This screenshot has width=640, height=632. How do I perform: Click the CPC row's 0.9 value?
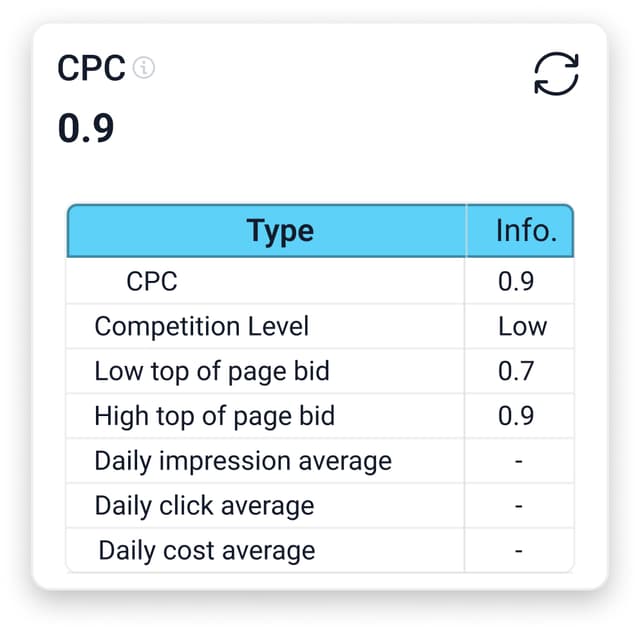pyautogui.click(x=516, y=281)
